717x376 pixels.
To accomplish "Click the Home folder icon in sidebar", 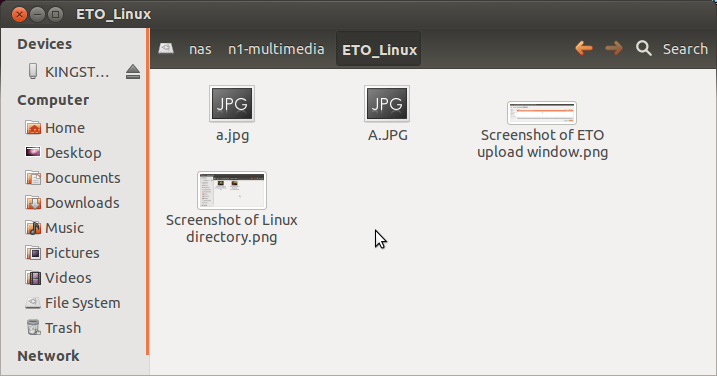I will coord(33,128).
